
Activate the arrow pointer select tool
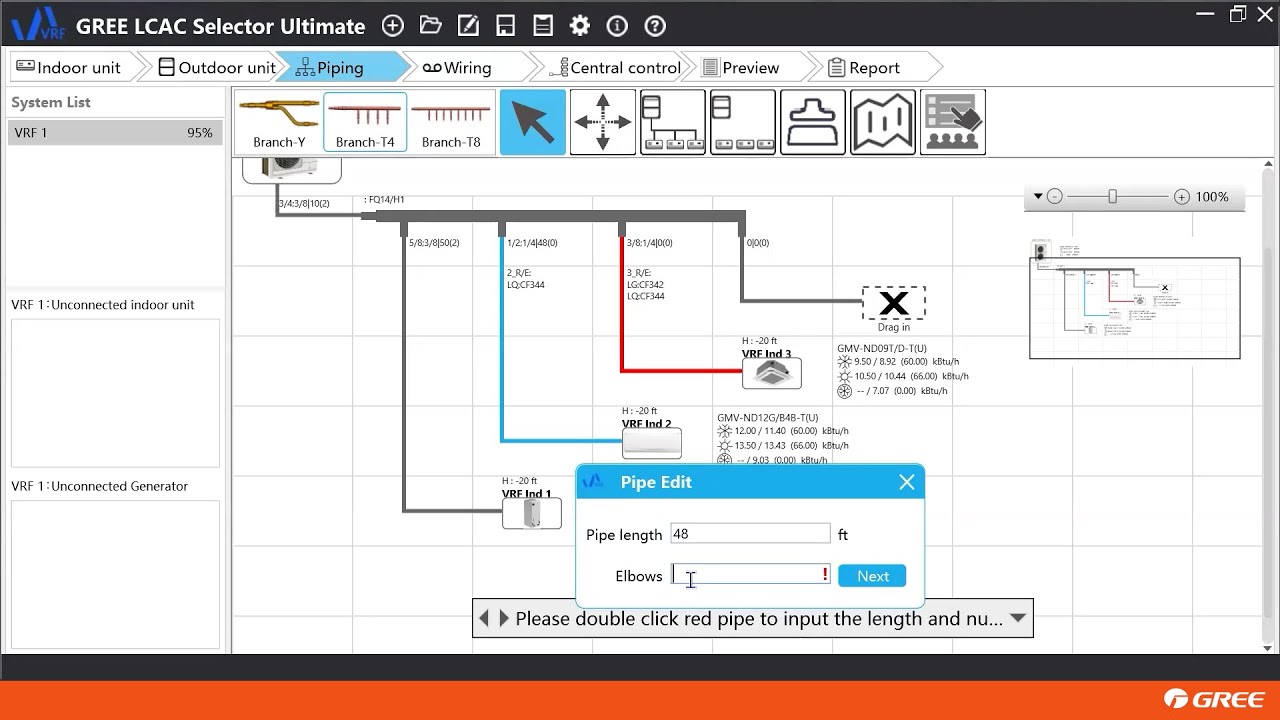pyautogui.click(x=533, y=122)
